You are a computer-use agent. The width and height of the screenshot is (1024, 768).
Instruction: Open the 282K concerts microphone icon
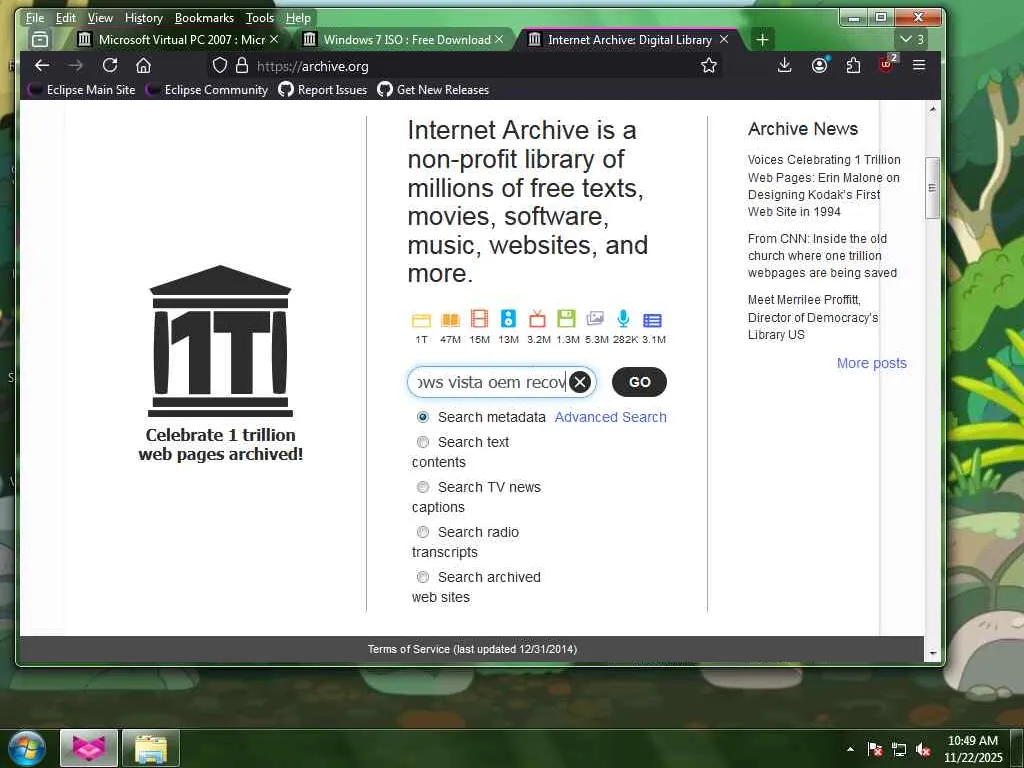[x=624, y=319]
